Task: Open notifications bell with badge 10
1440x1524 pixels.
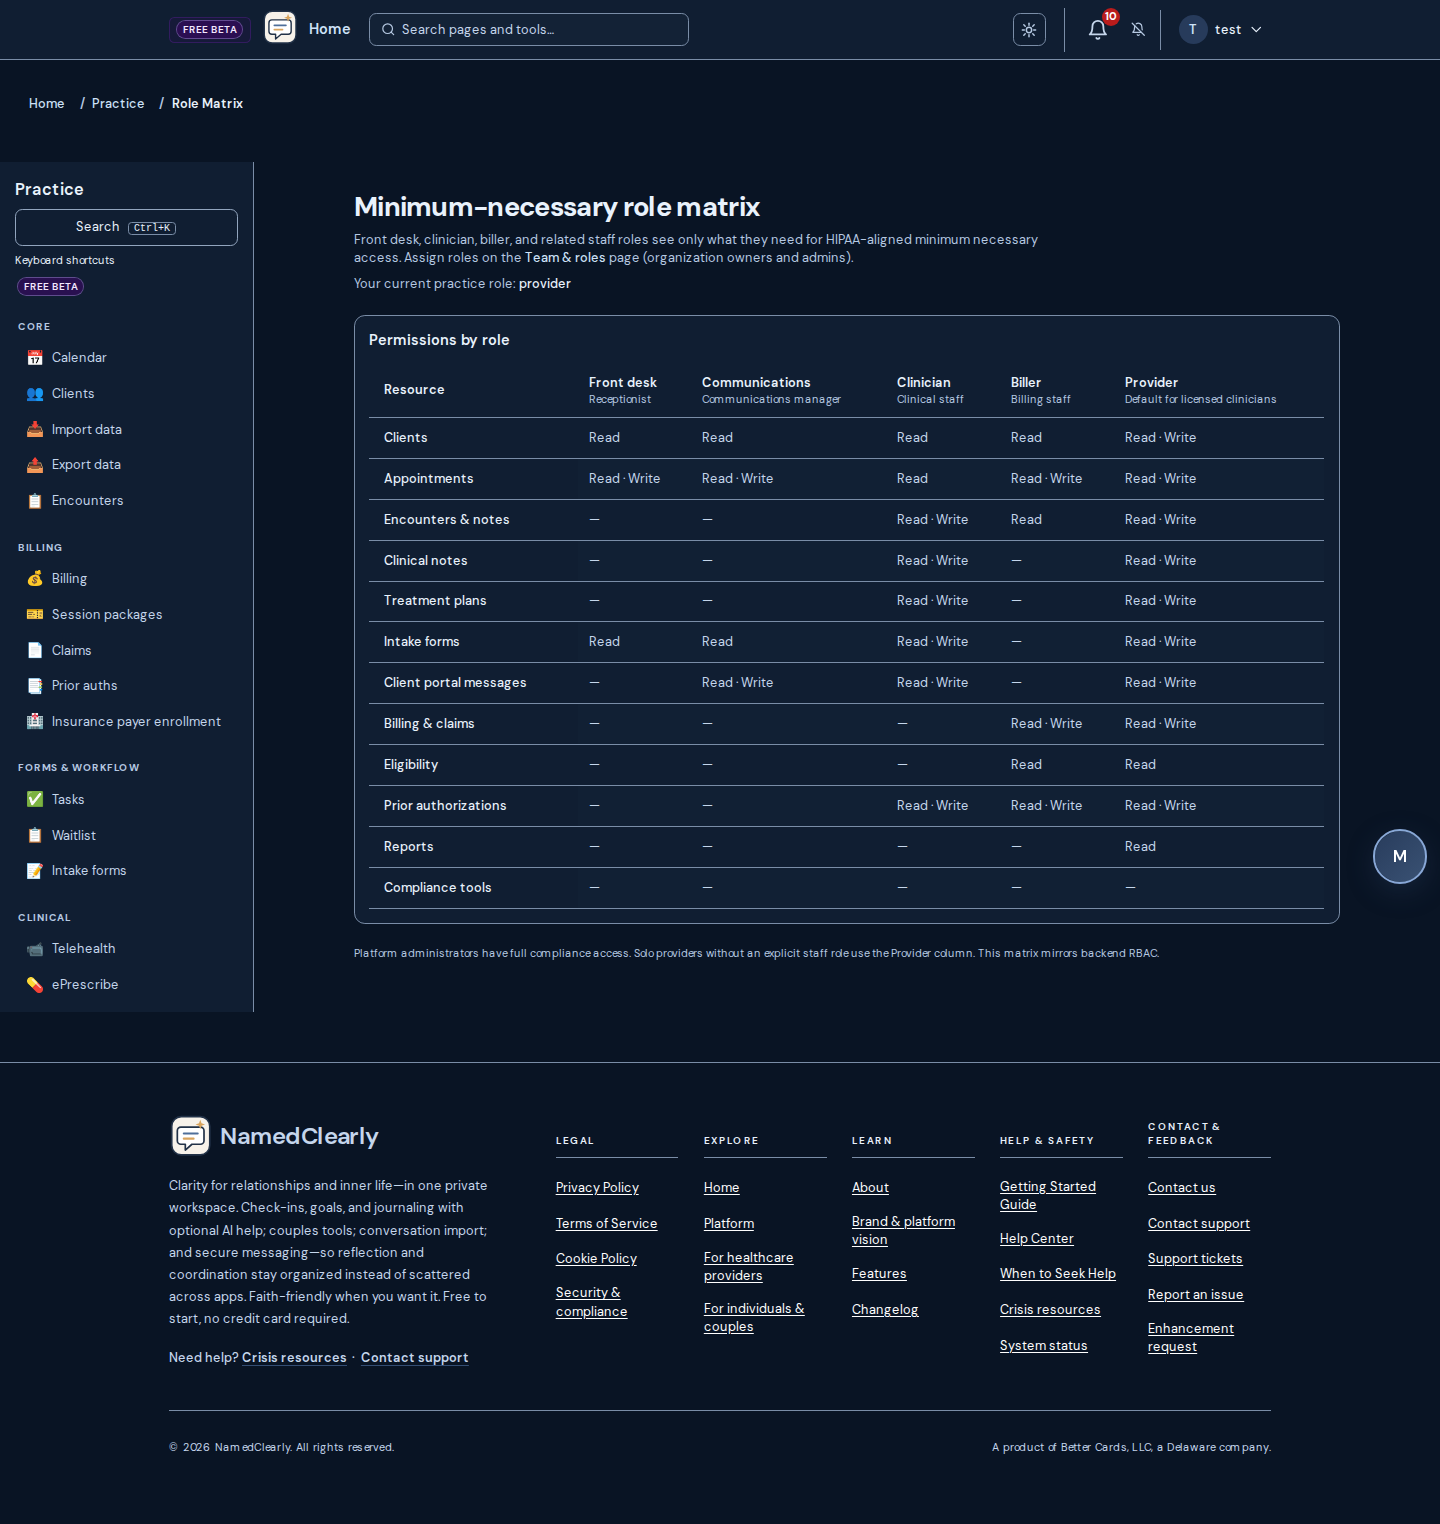Action: [x=1098, y=30]
